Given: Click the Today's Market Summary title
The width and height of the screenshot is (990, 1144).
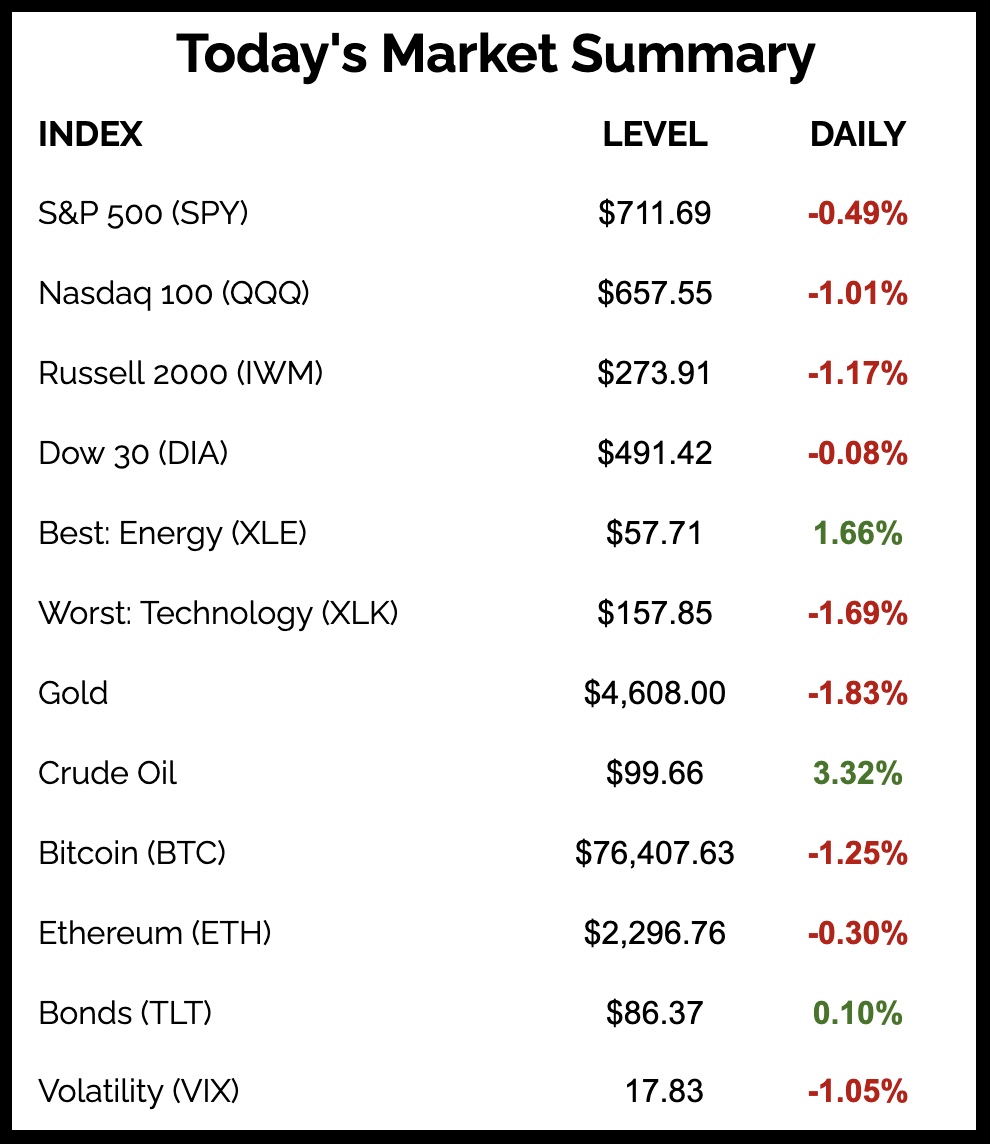Looking at the screenshot, I should pos(495,56).
